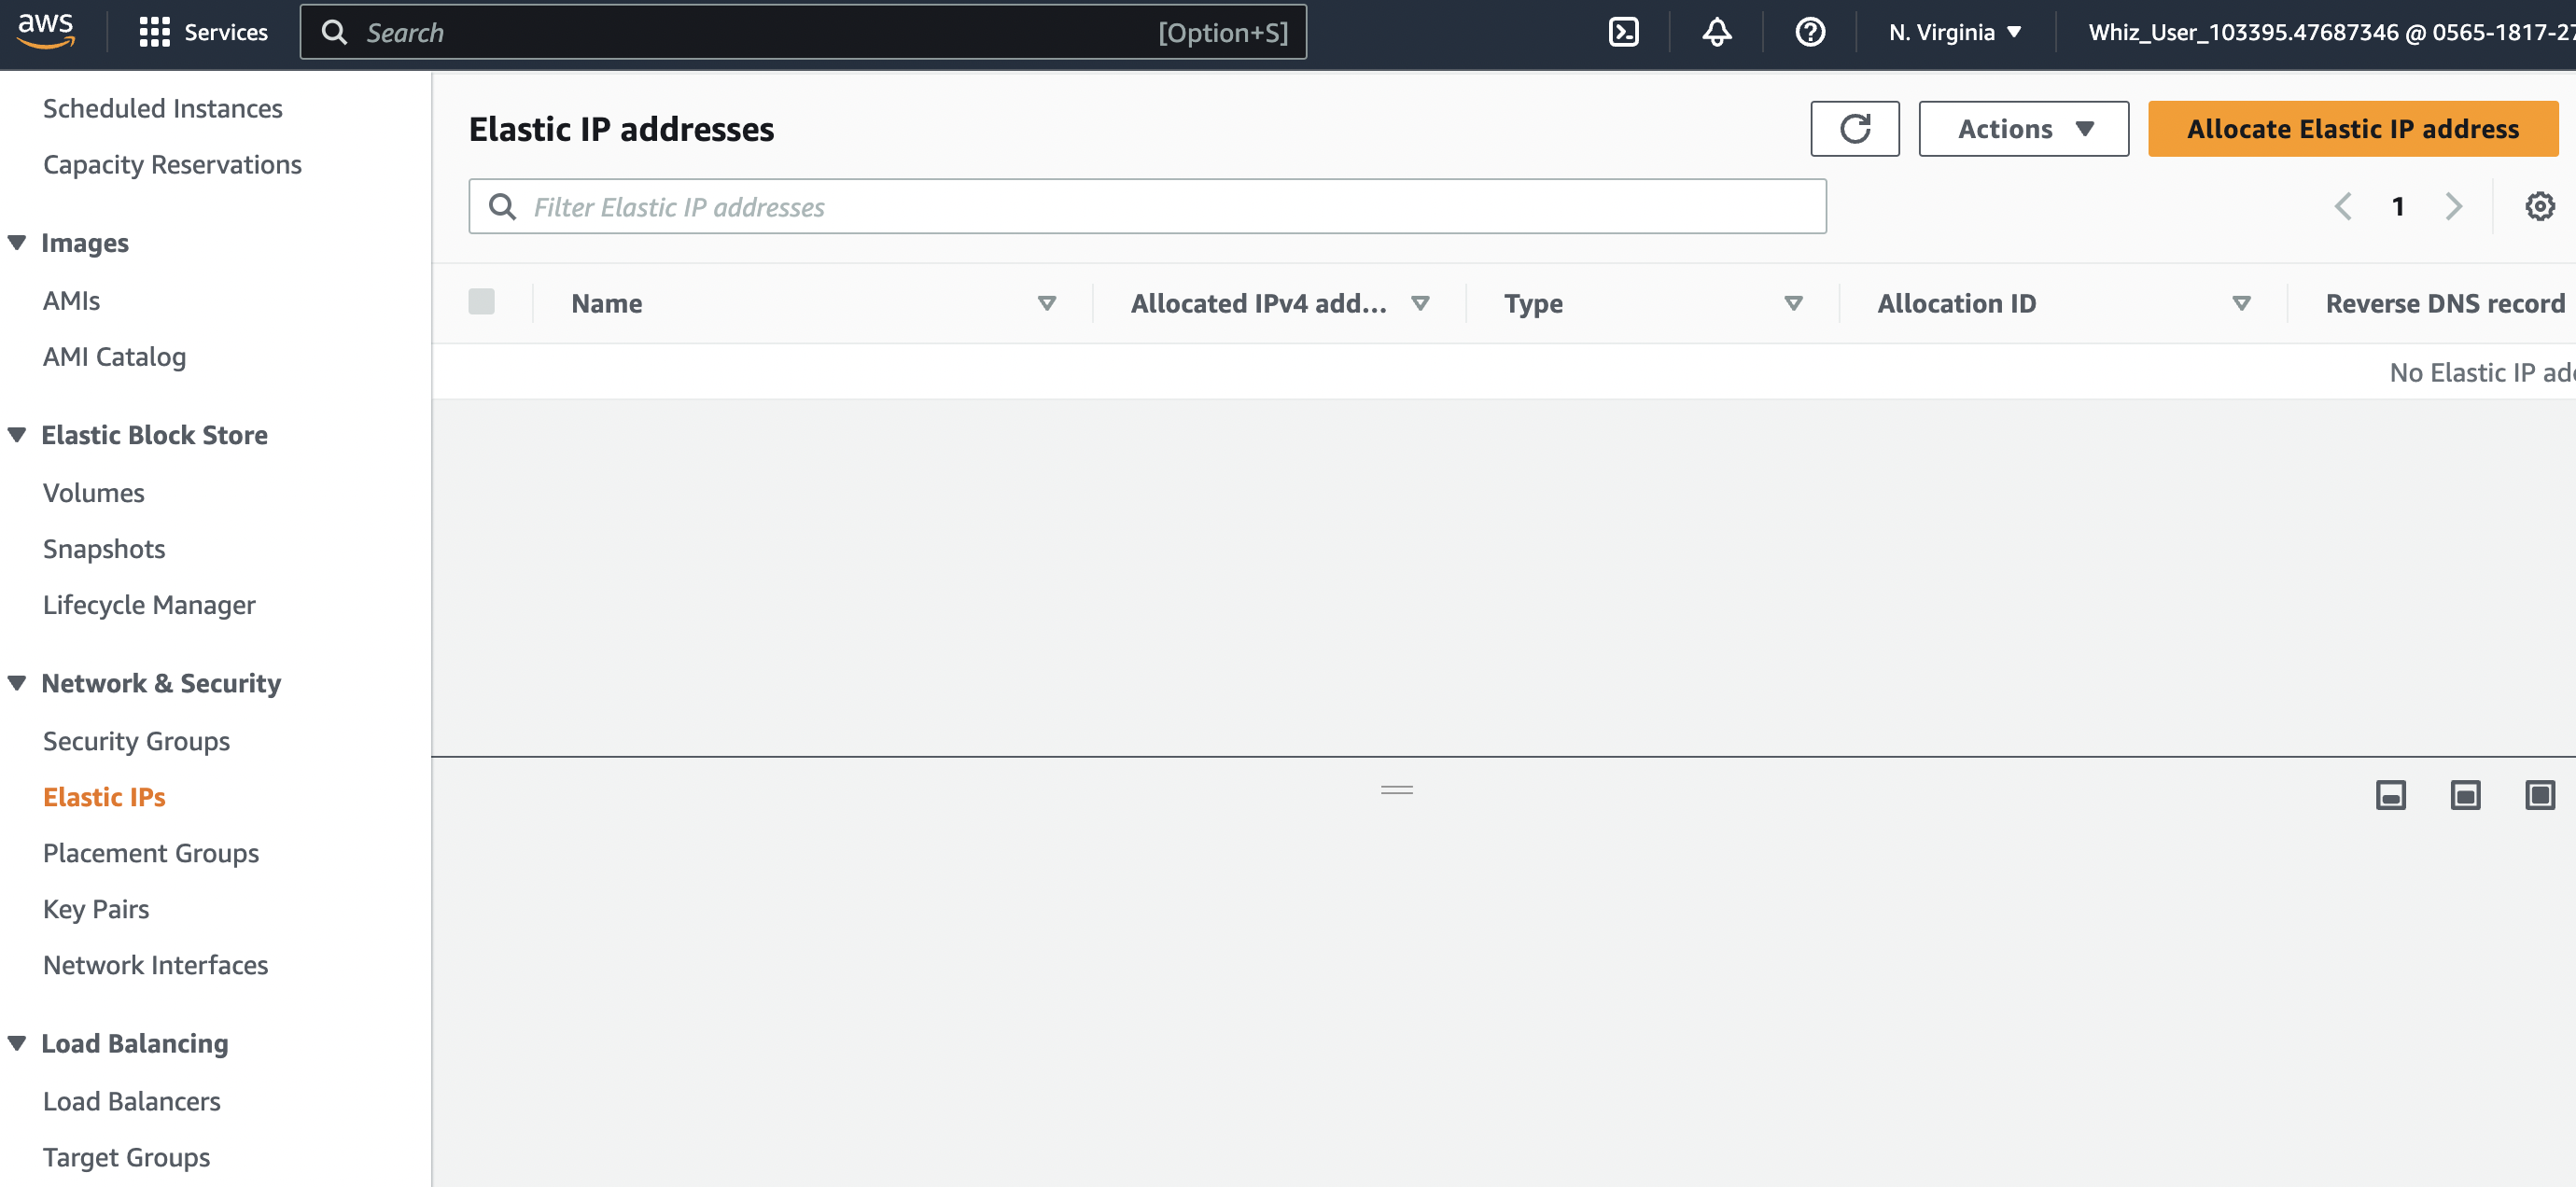
Task: Open the Services menu
Action: coord(204,32)
